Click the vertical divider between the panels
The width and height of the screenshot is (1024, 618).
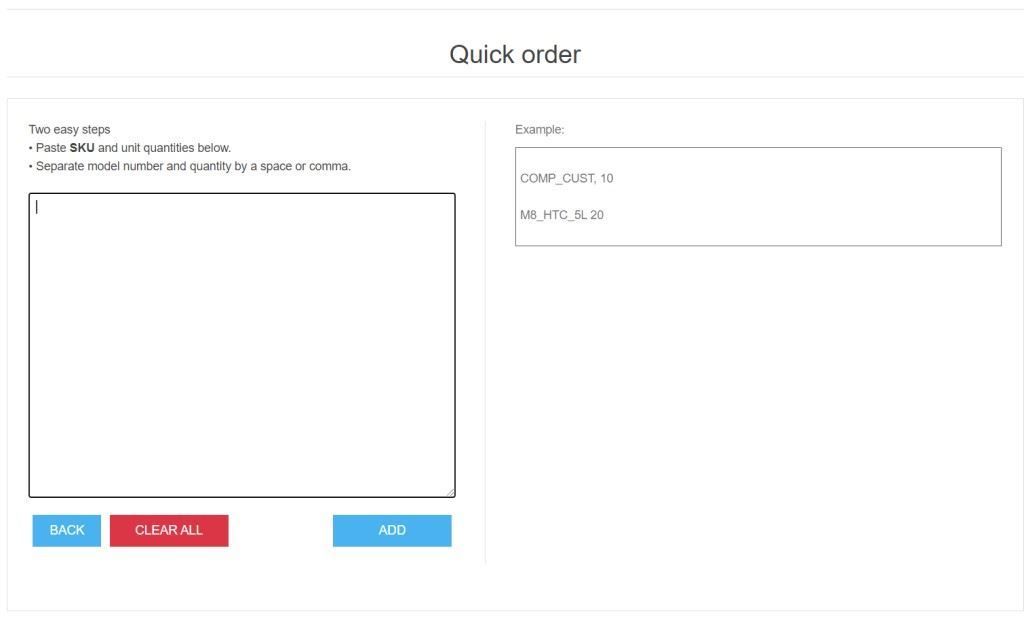(485, 341)
